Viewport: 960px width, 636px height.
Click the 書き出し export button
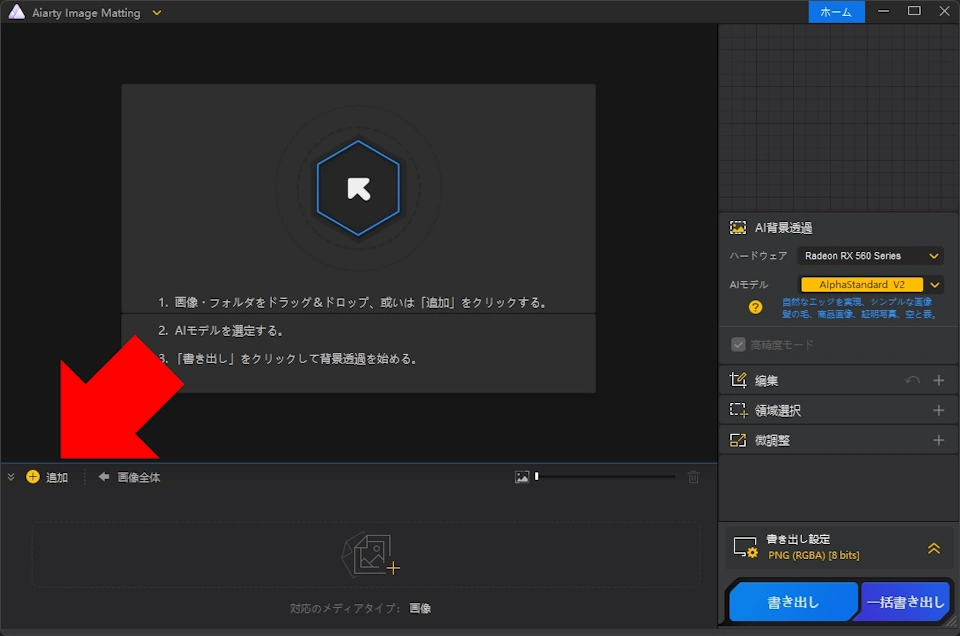click(793, 602)
